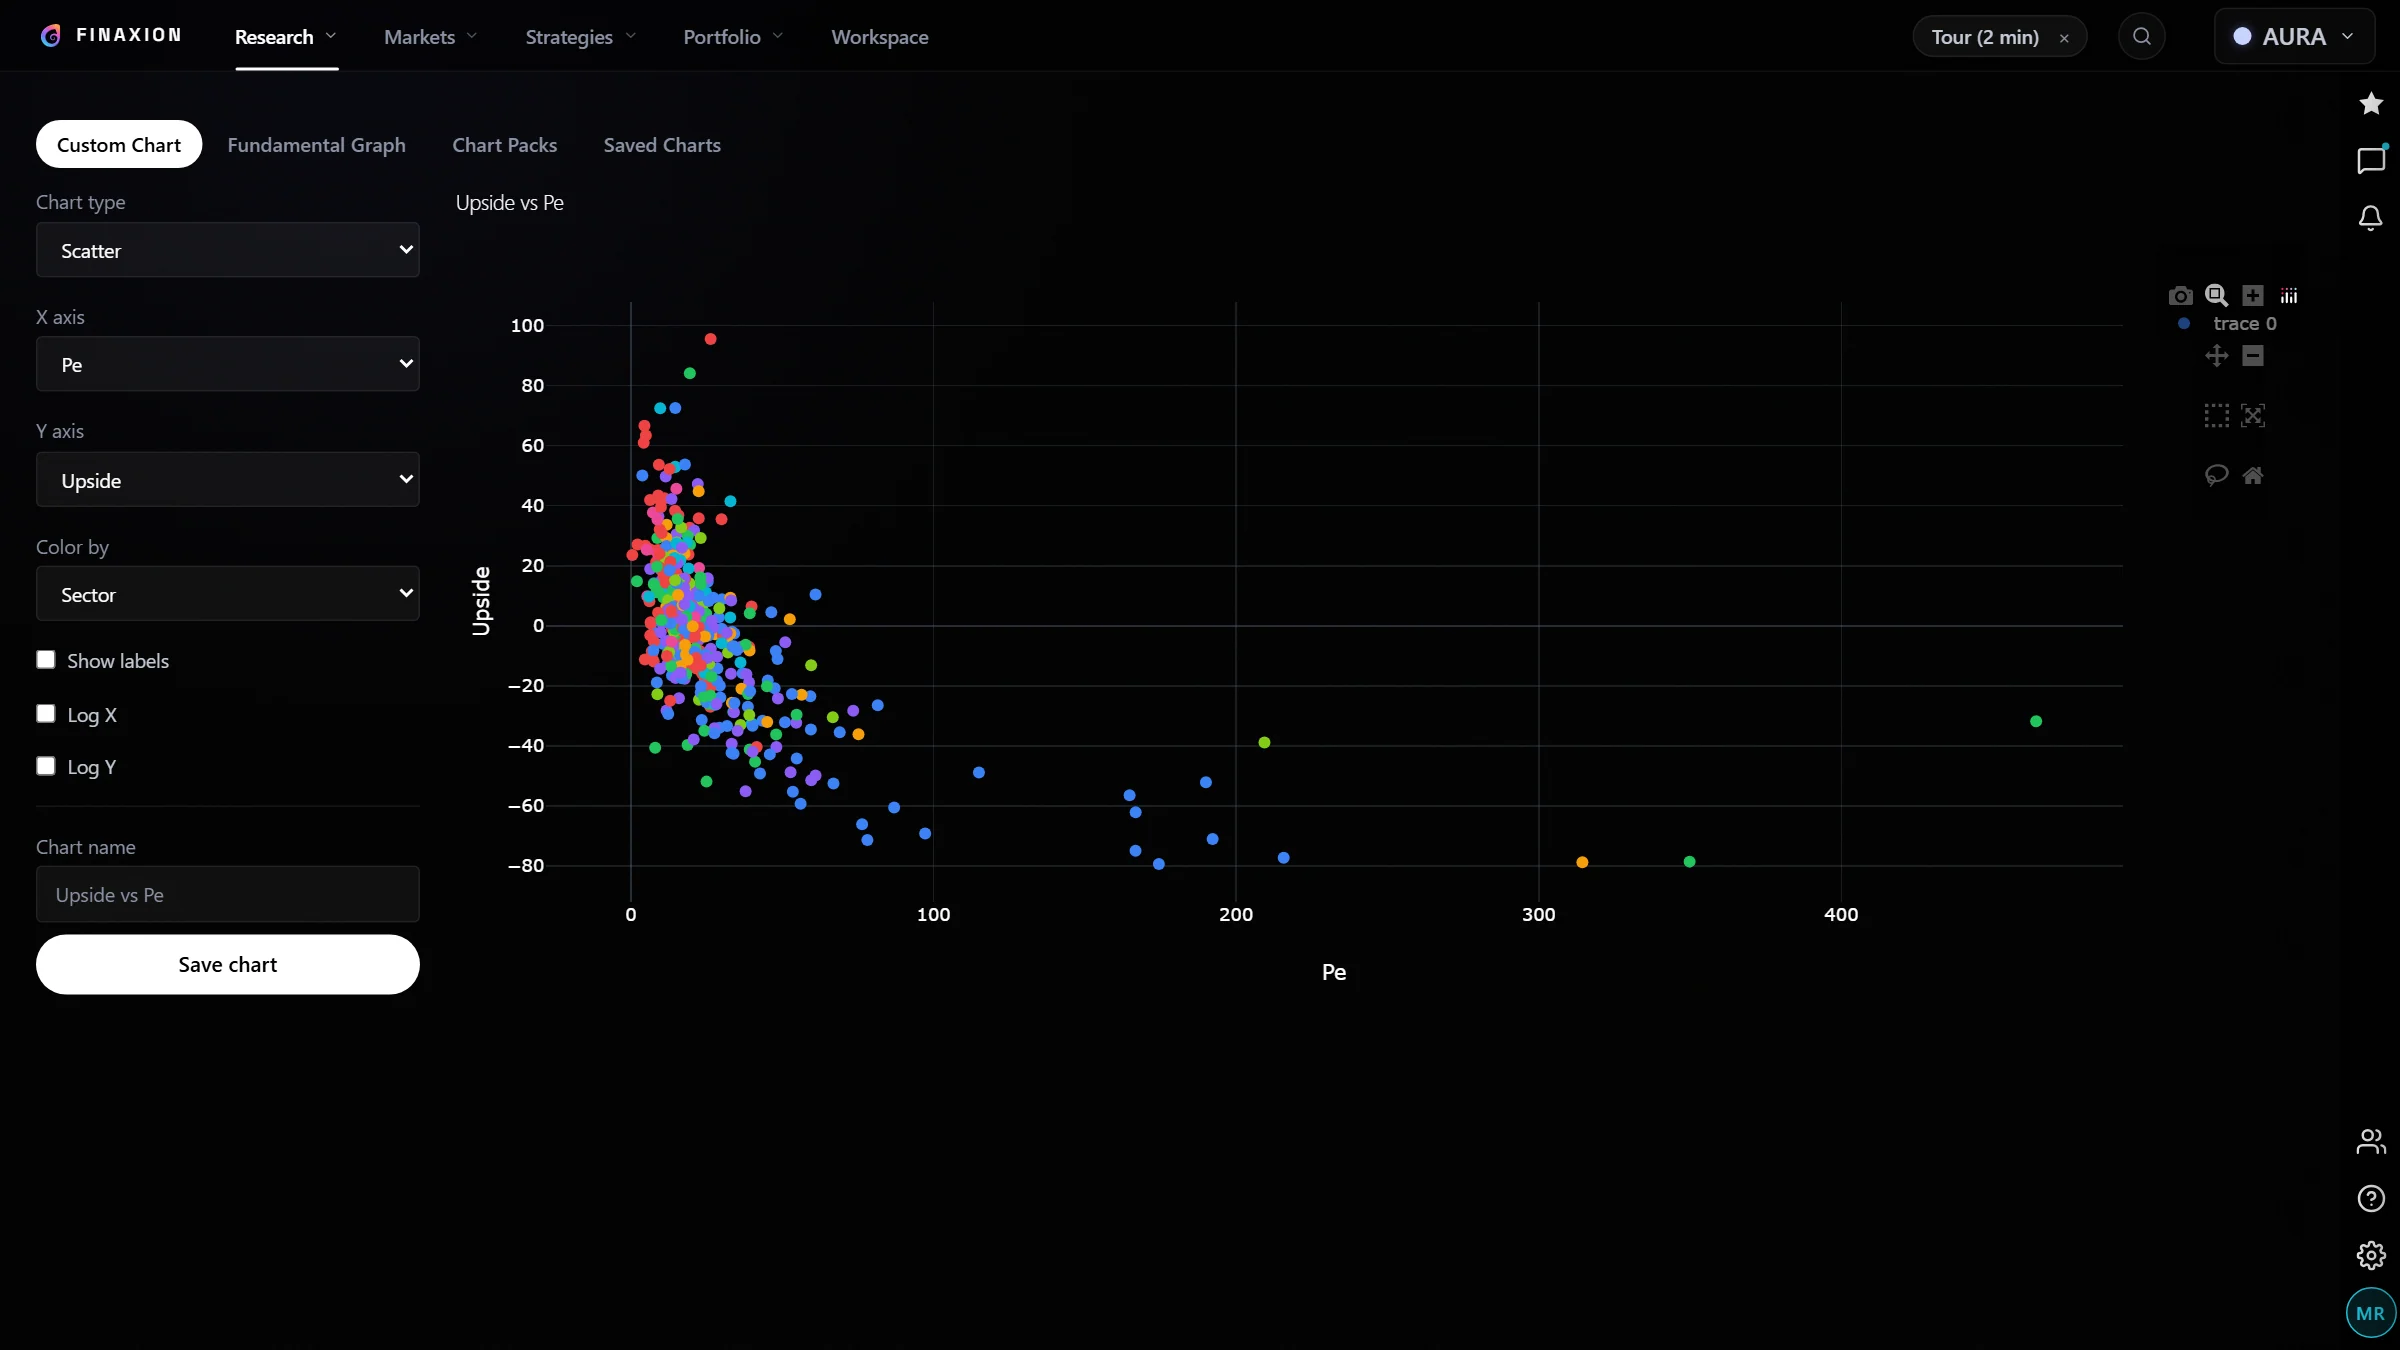Image resolution: width=2400 pixels, height=1350 pixels.
Task: Open the Plotly logo icon in modebar
Action: click(x=2288, y=296)
